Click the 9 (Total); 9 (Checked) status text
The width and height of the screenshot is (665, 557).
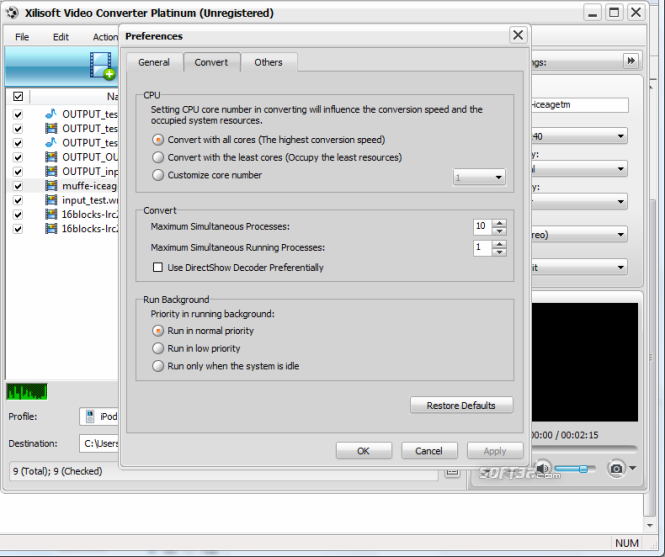click(58, 471)
